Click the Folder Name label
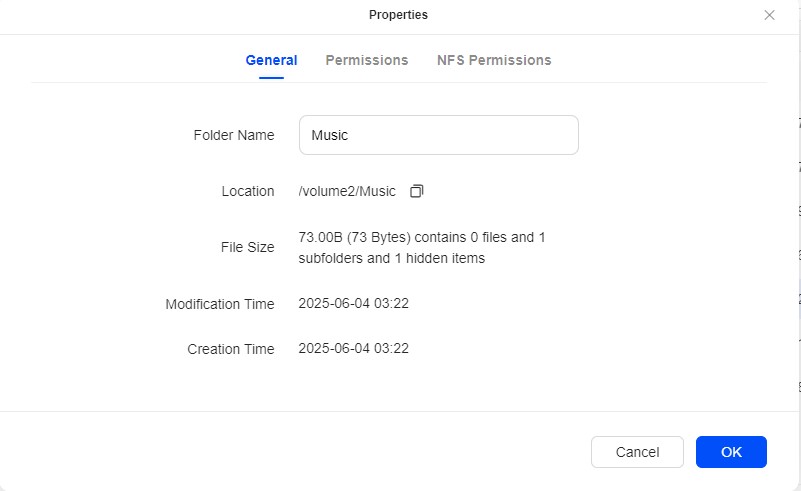Image resolution: width=801 pixels, height=491 pixels. tap(234, 135)
